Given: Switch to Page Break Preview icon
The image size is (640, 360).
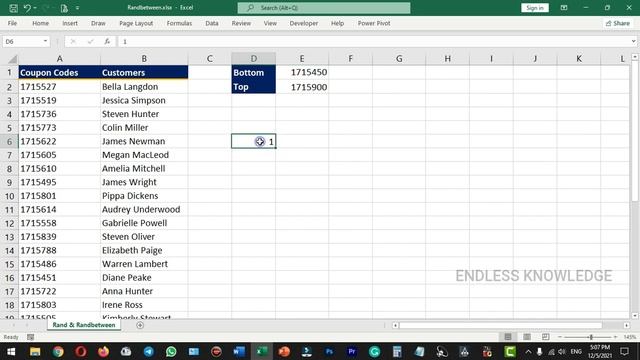Looking at the screenshot, I should pos(545,337).
